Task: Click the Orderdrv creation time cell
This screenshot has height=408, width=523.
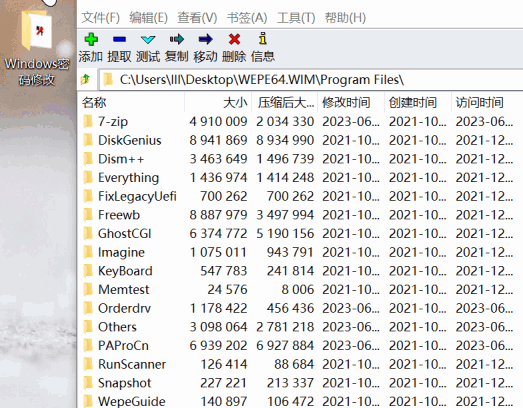Action: click(x=418, y=308)
